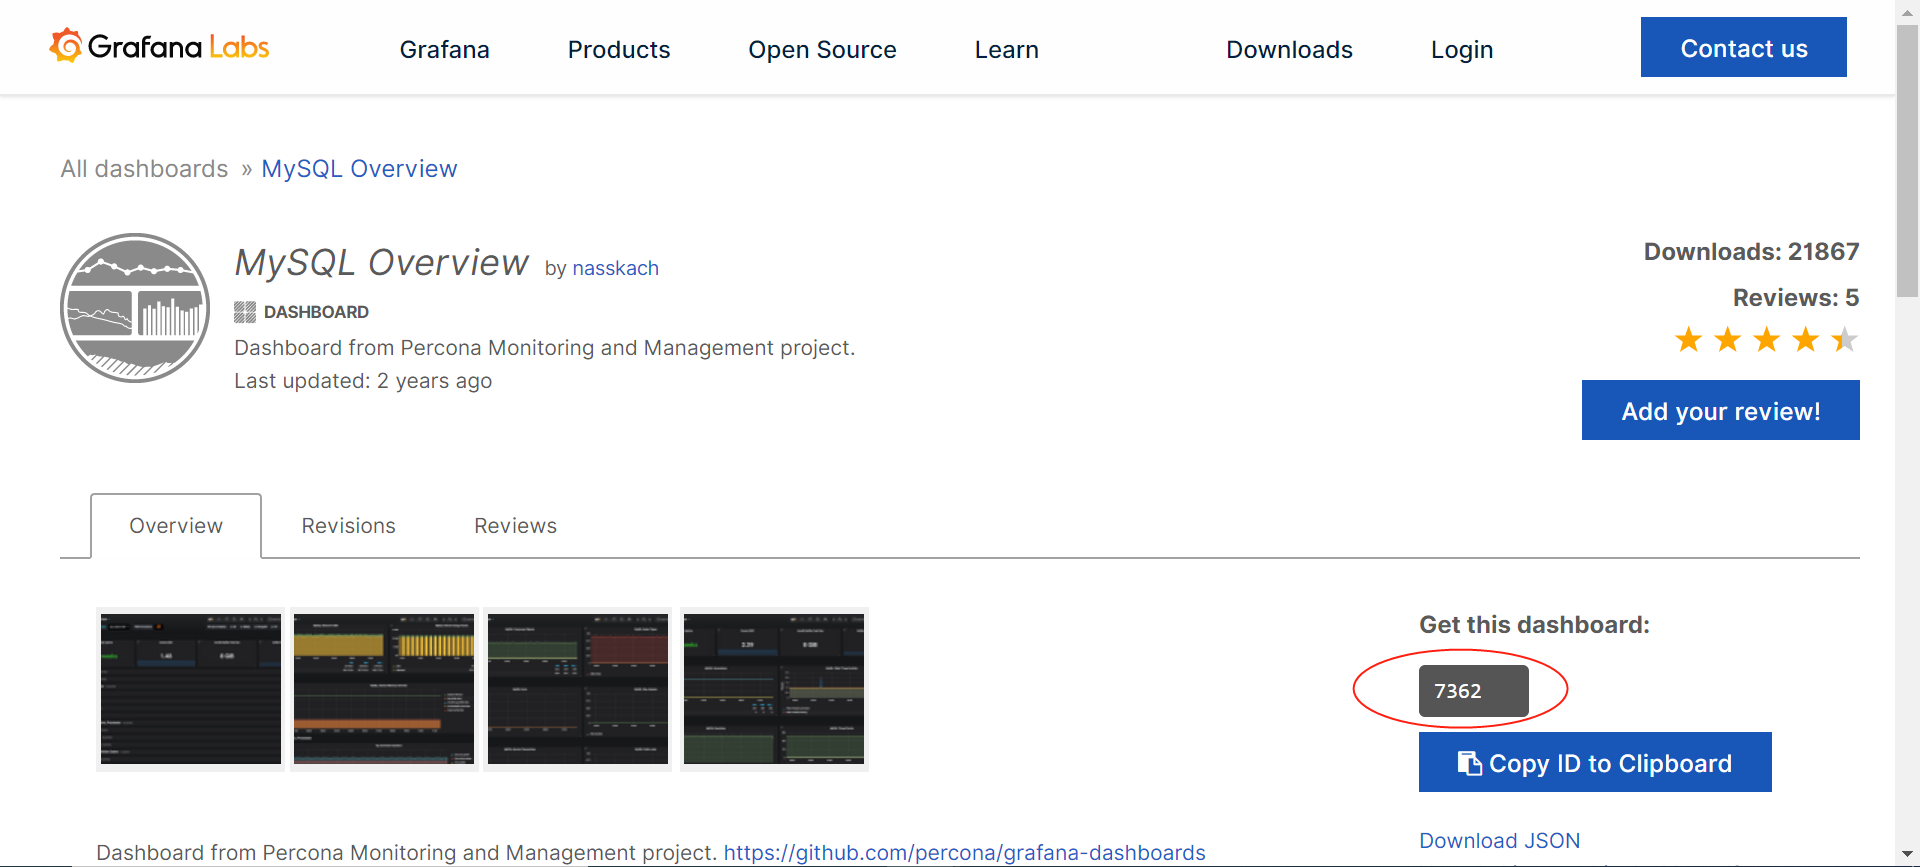Open author nasskach's profile
The image size is (1920, 867).
(615, 268)
